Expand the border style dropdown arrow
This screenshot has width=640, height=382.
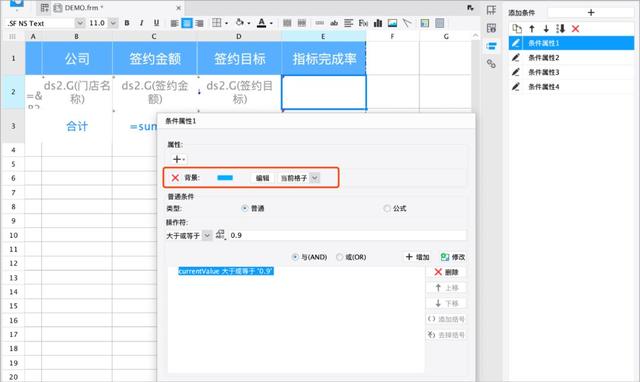(x=227, y=23)
